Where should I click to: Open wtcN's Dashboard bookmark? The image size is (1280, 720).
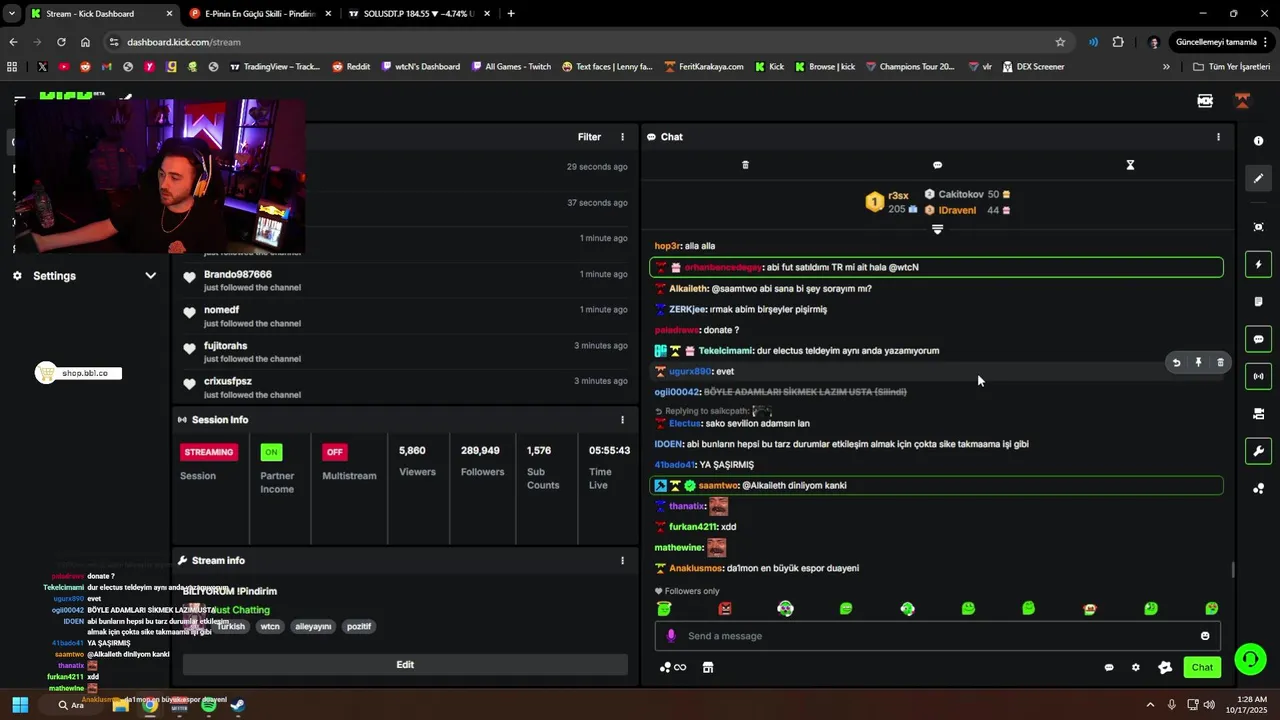pos(421,67)
